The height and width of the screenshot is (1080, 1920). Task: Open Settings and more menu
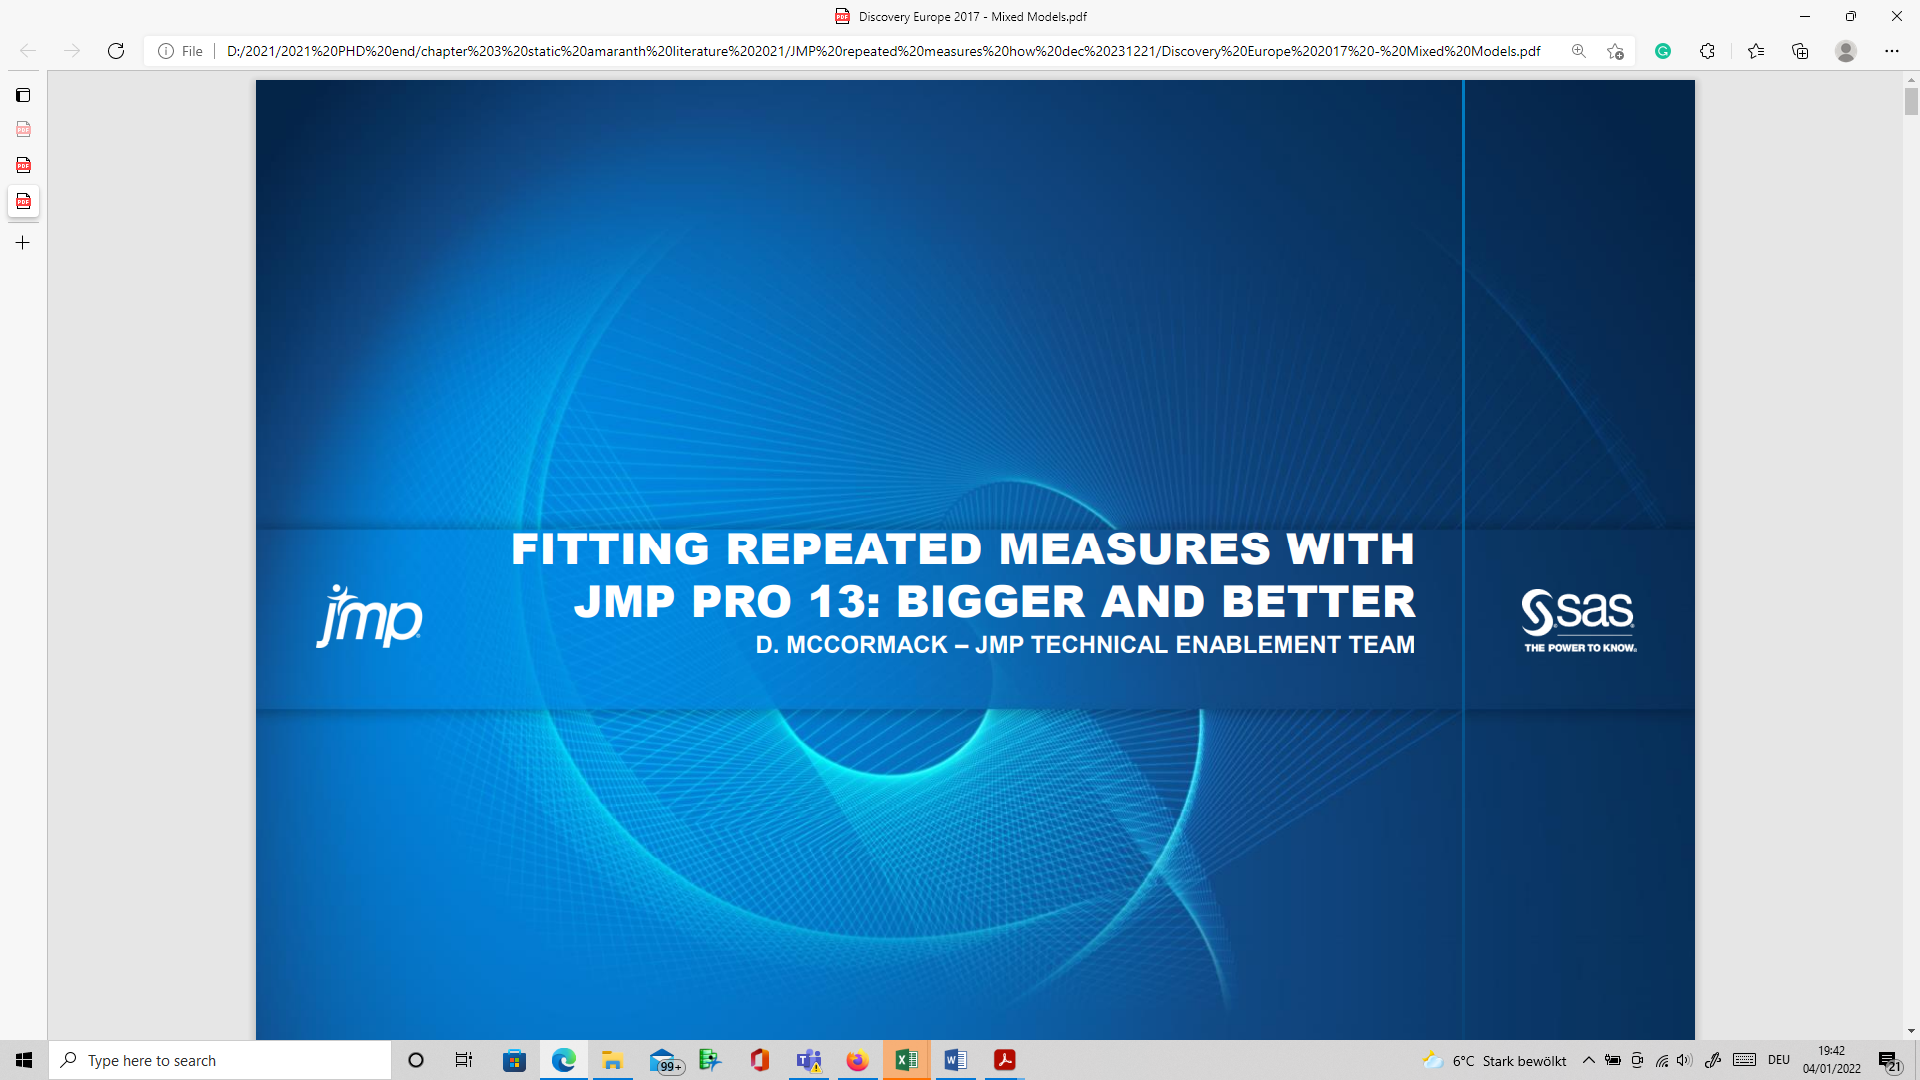click(1891, 51)
